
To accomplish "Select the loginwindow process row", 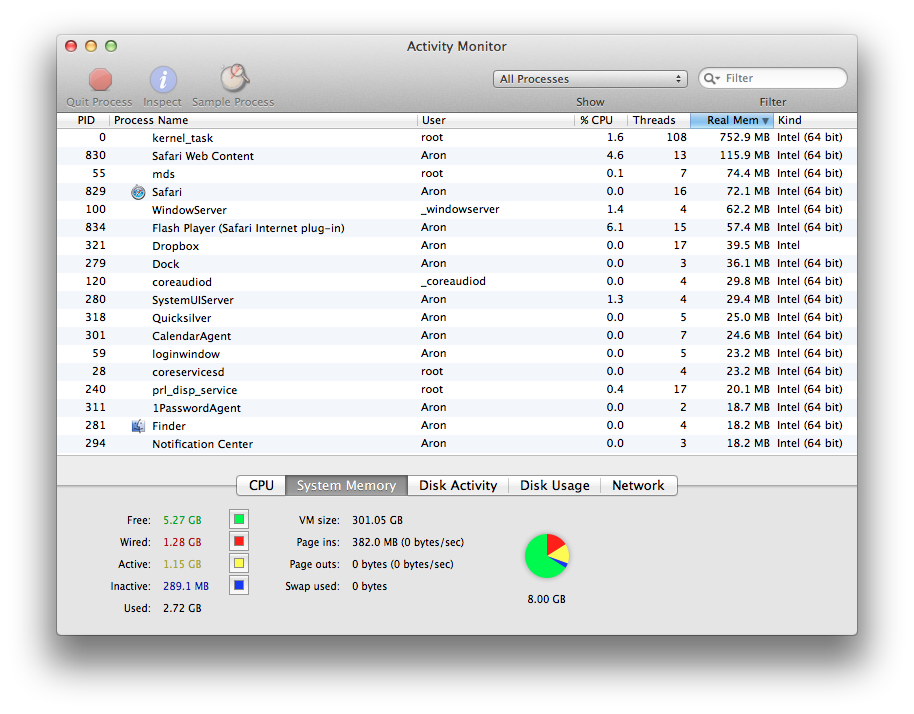I will pyautogui.click(x=457, y=354).
